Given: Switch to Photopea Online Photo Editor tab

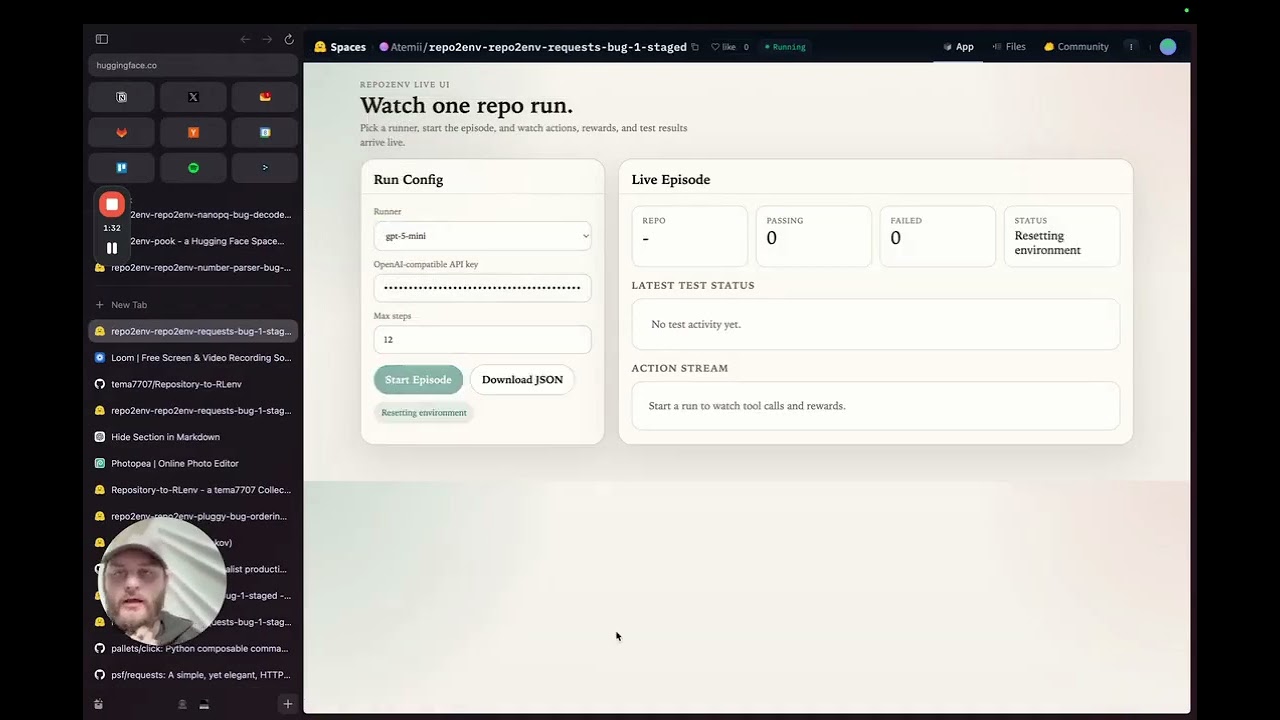Looking at the screenshot, I should coord(193,464).
